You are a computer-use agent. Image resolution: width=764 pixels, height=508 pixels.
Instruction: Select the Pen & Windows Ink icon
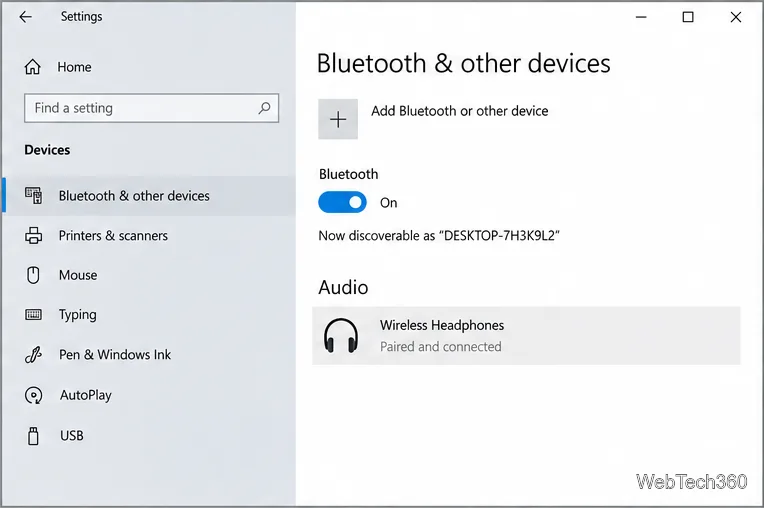[34, 355]
